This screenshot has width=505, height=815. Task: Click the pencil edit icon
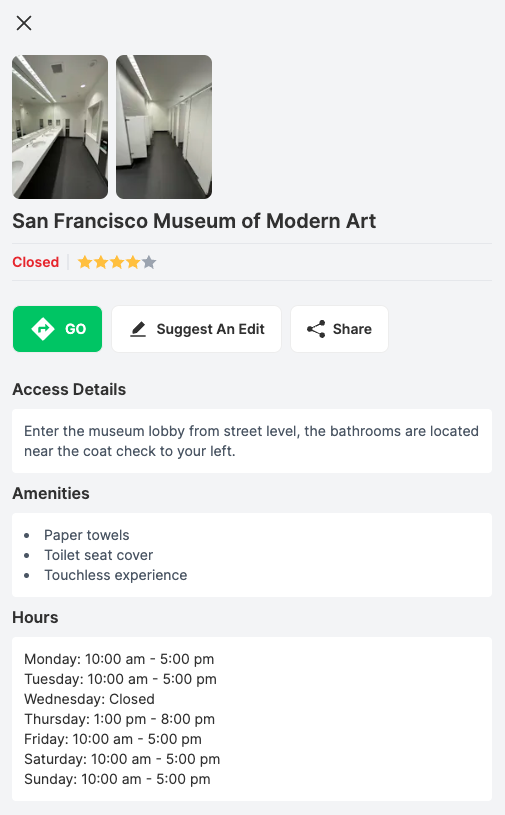tap(138, 329)
